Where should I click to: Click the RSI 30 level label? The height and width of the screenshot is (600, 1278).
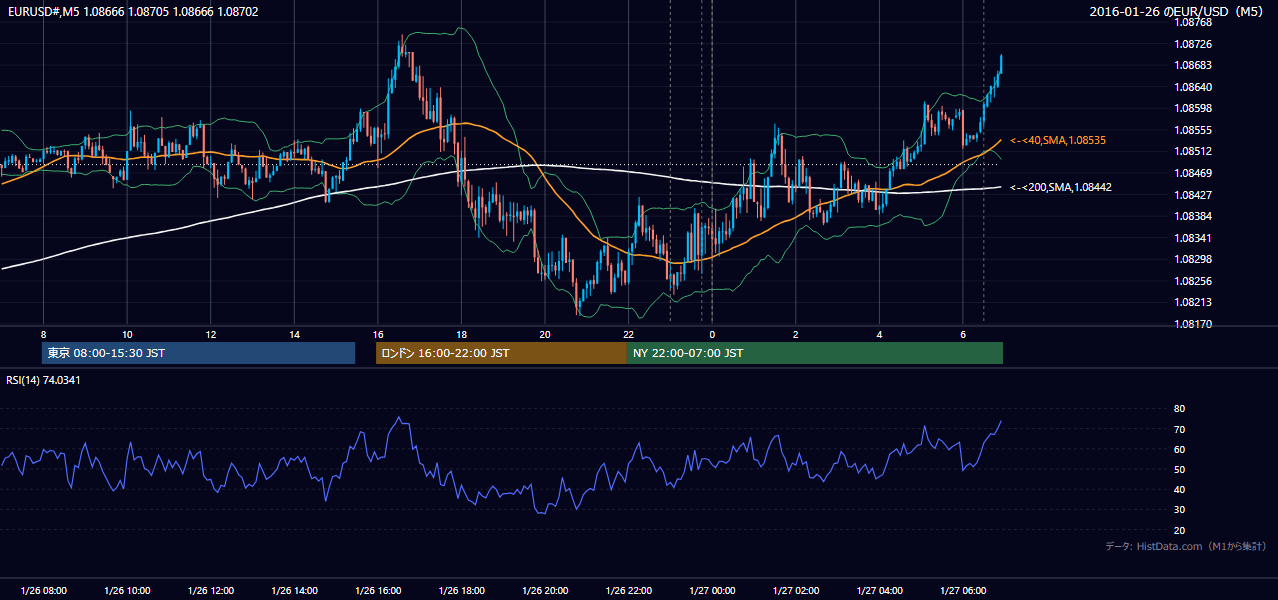1179,510
